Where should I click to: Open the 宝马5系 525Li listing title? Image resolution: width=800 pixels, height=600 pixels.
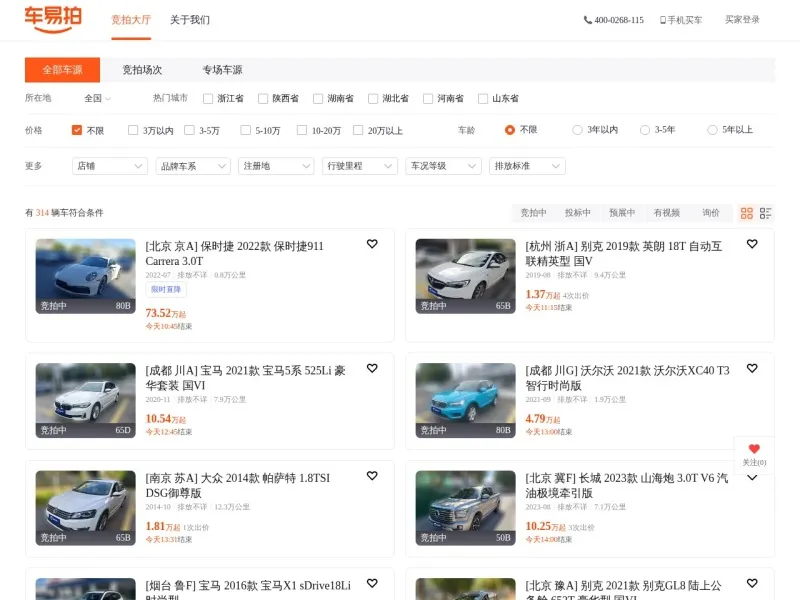(245, 378)
